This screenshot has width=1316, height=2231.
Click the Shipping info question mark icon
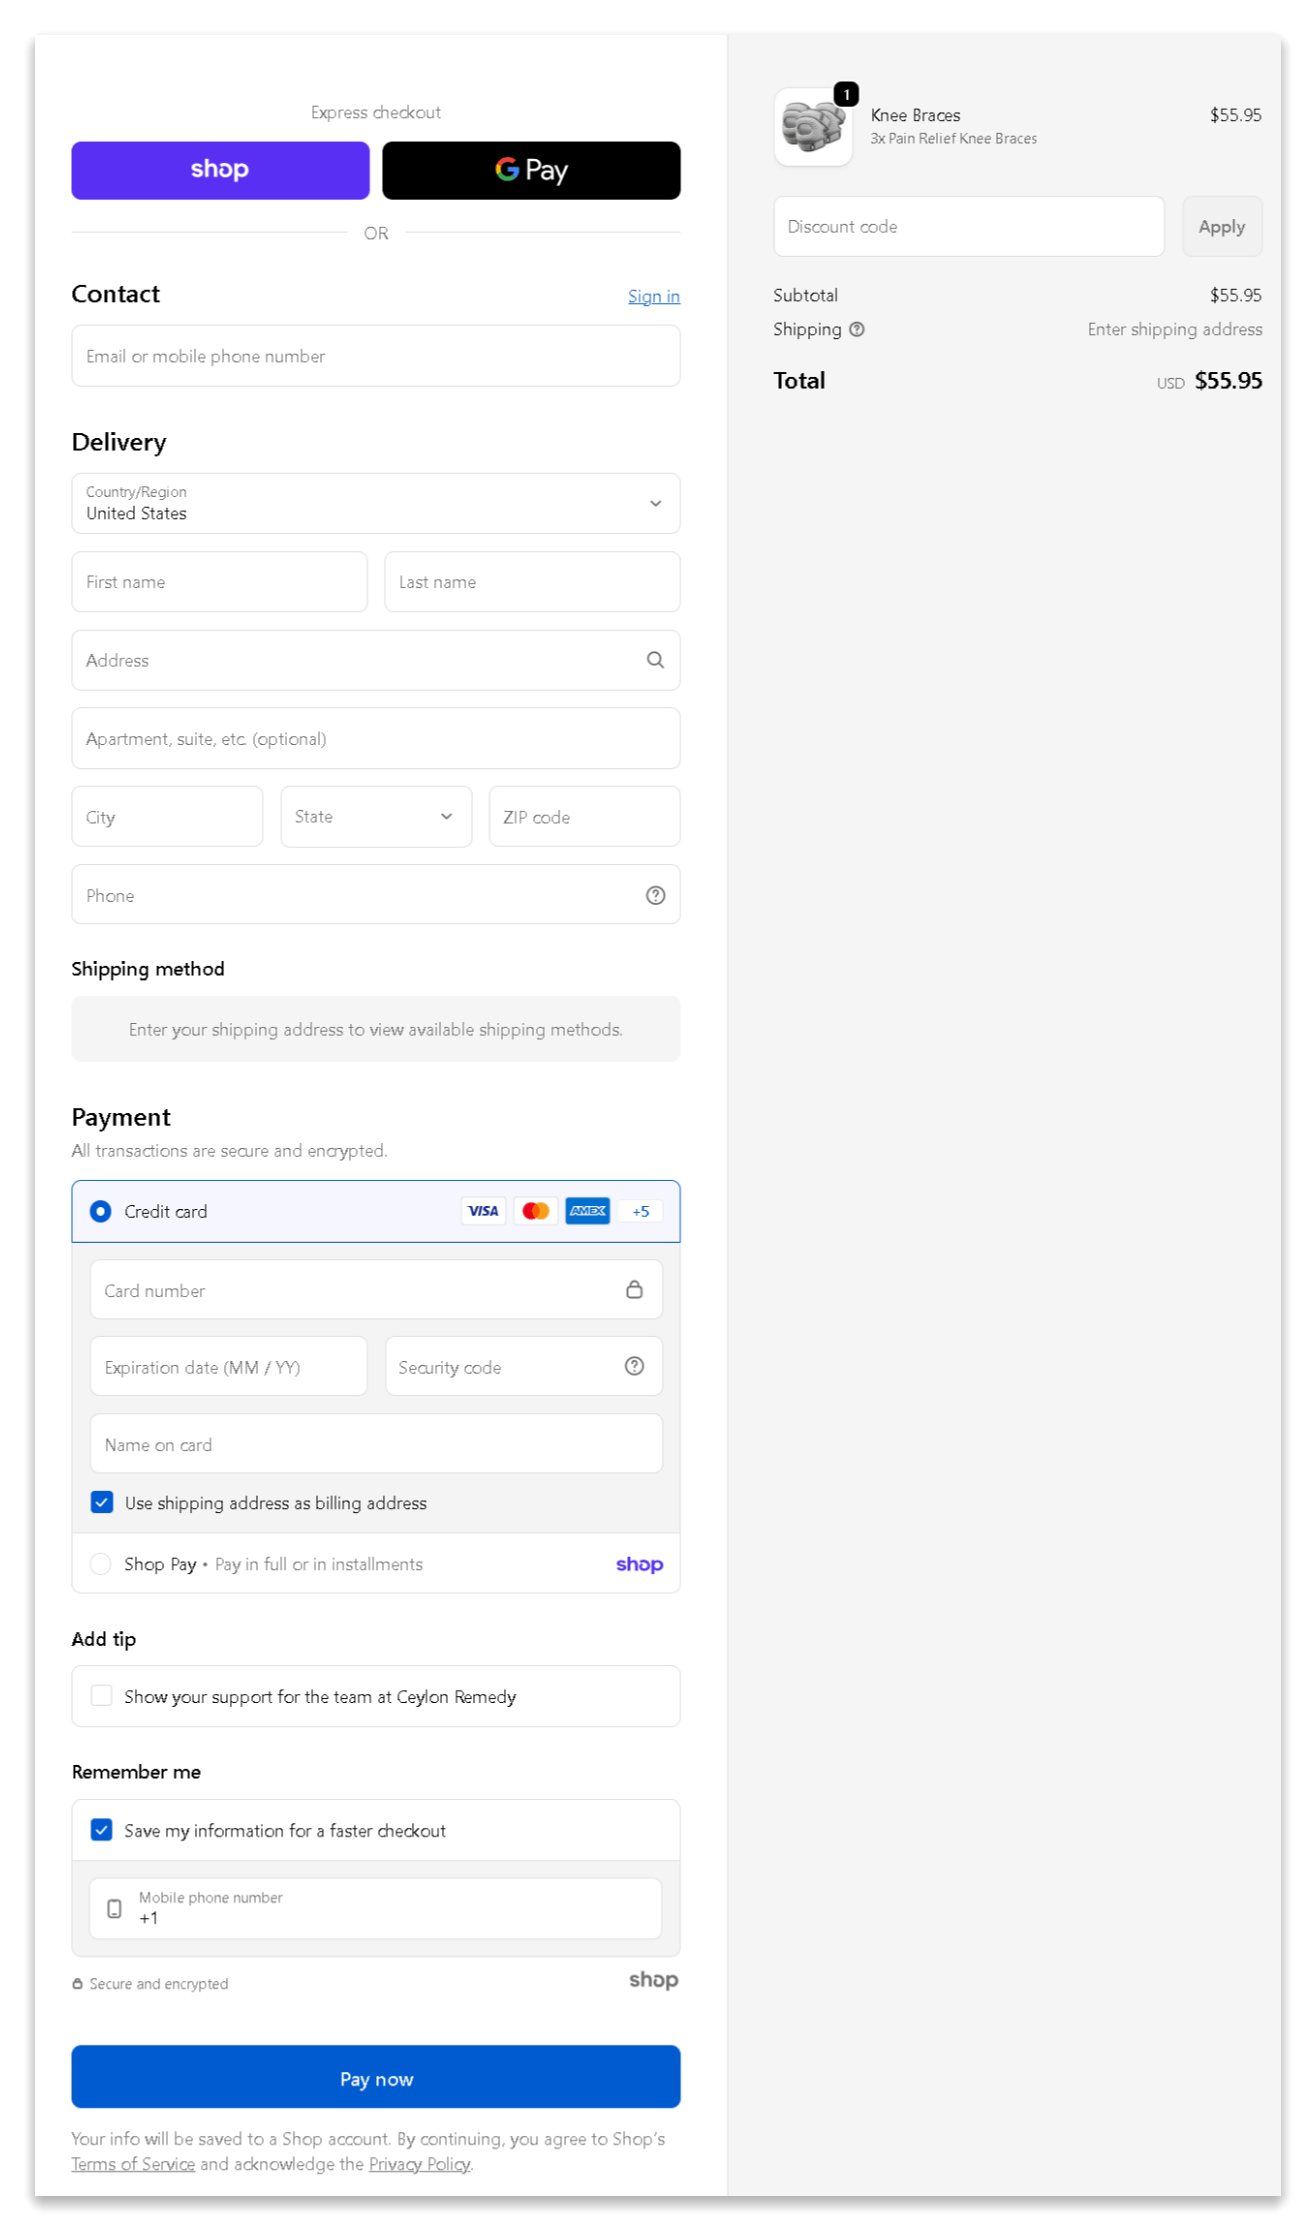coord(857,329)
